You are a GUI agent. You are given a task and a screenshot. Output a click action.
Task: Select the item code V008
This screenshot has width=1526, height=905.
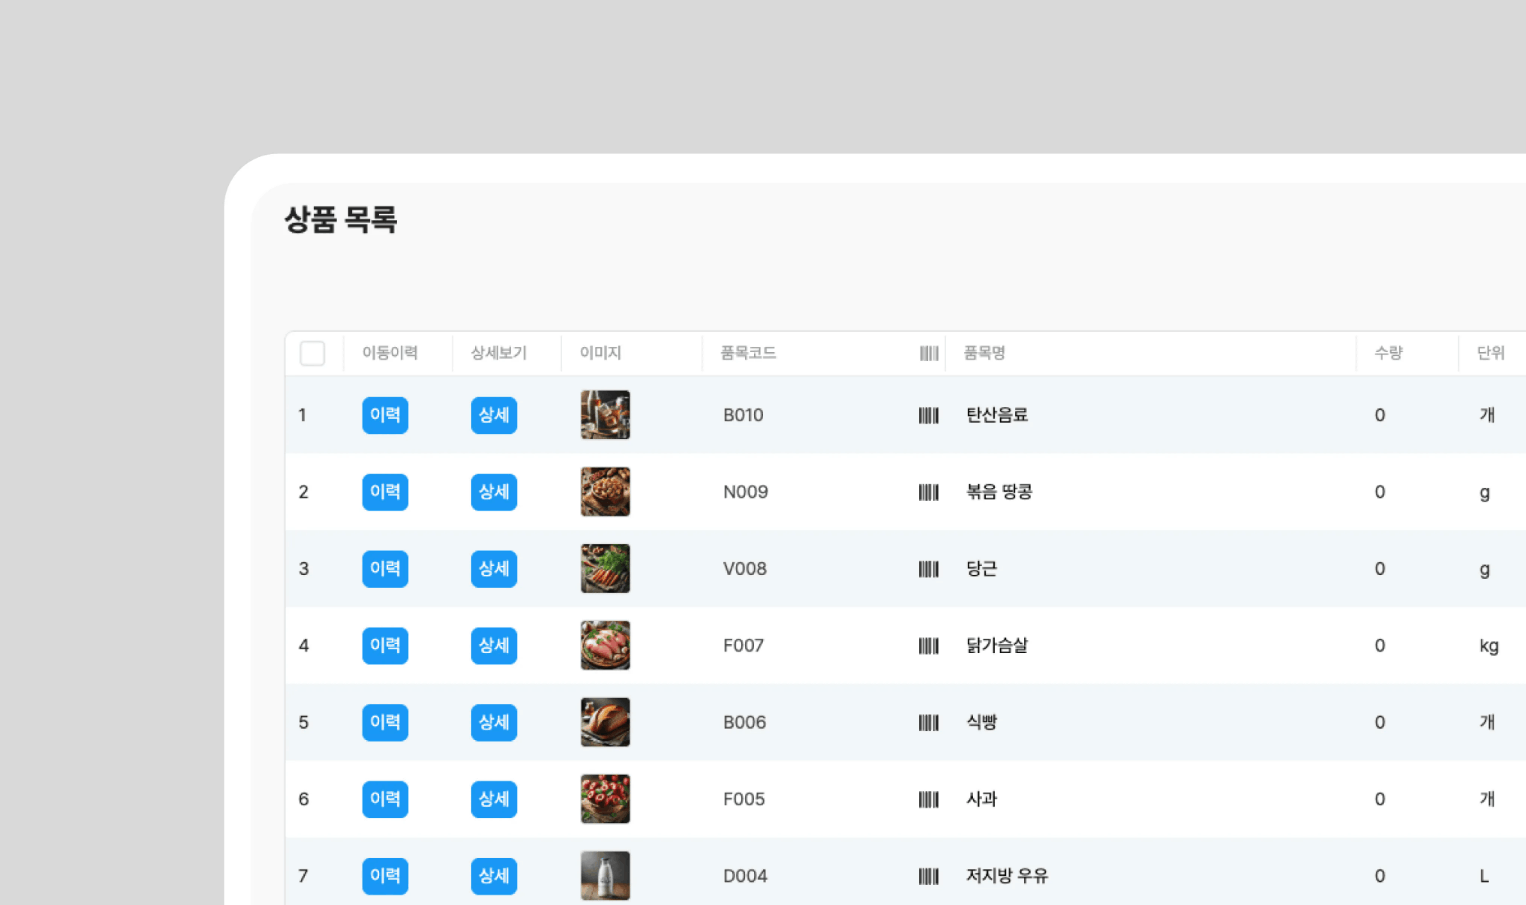[745, 569]
